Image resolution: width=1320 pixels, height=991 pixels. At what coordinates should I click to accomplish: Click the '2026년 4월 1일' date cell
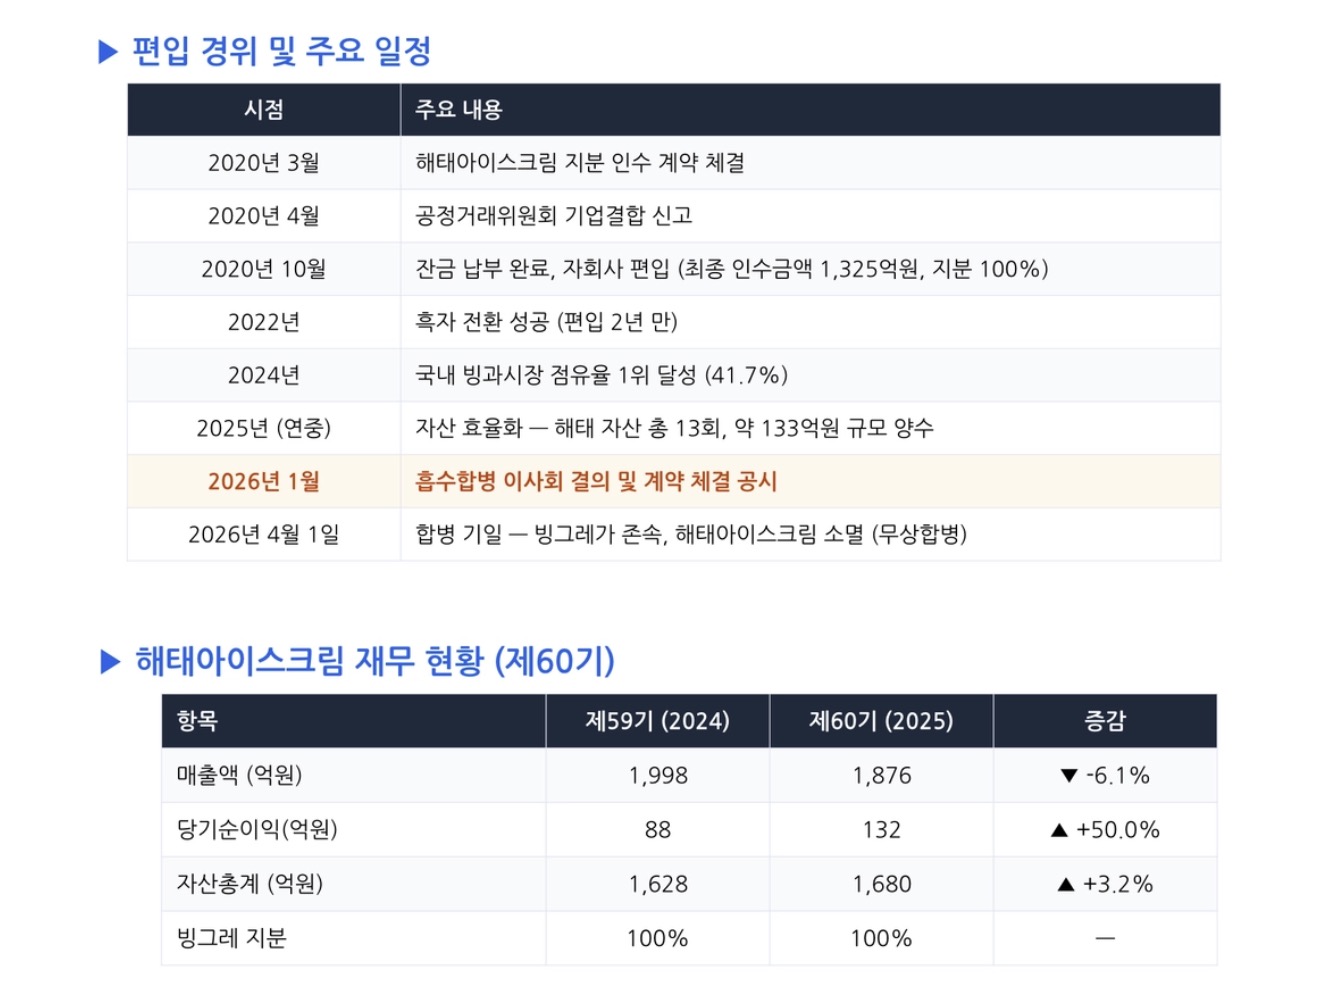click(x=264, y=534)
